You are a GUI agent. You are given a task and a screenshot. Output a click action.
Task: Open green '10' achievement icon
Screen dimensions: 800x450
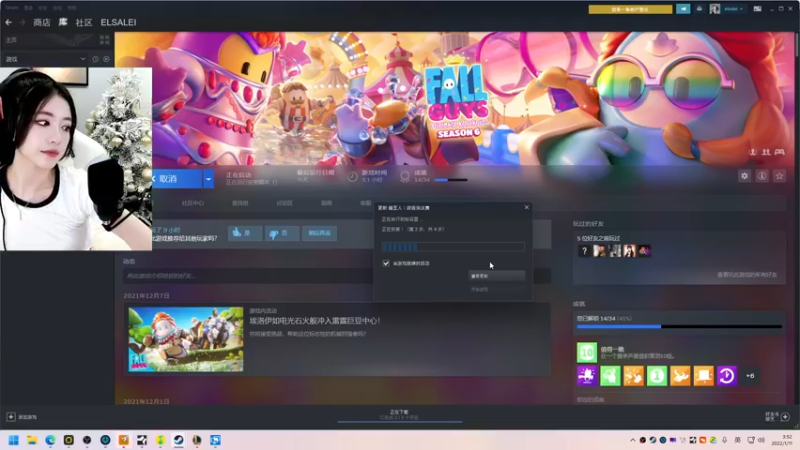click(587, 353)
